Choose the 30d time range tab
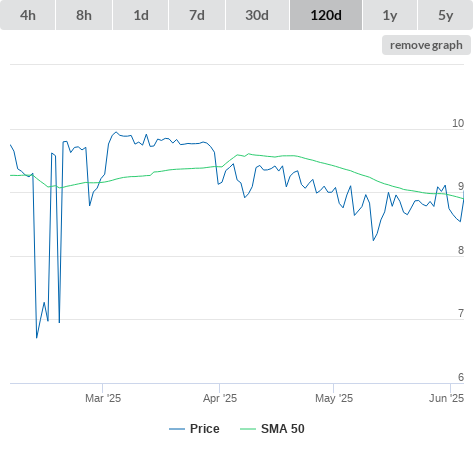The image size is (474, 455). pos(257,15)
